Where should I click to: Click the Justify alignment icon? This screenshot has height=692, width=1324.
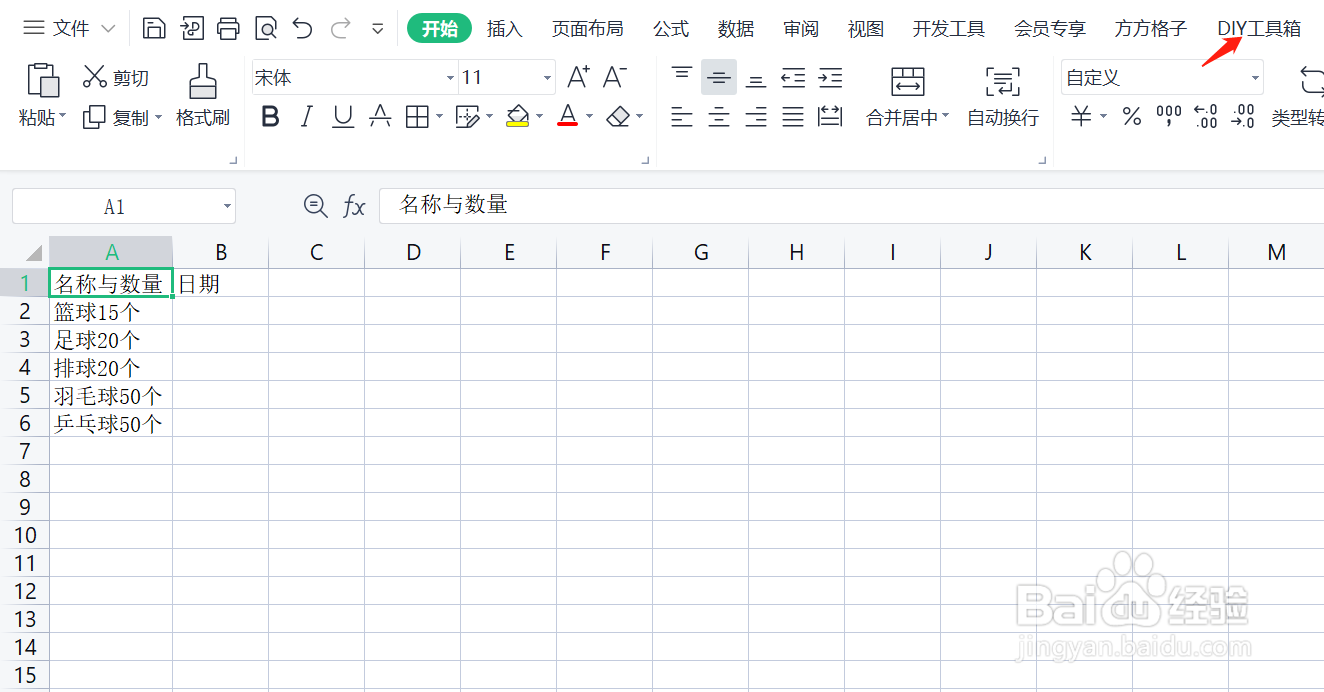793,118
